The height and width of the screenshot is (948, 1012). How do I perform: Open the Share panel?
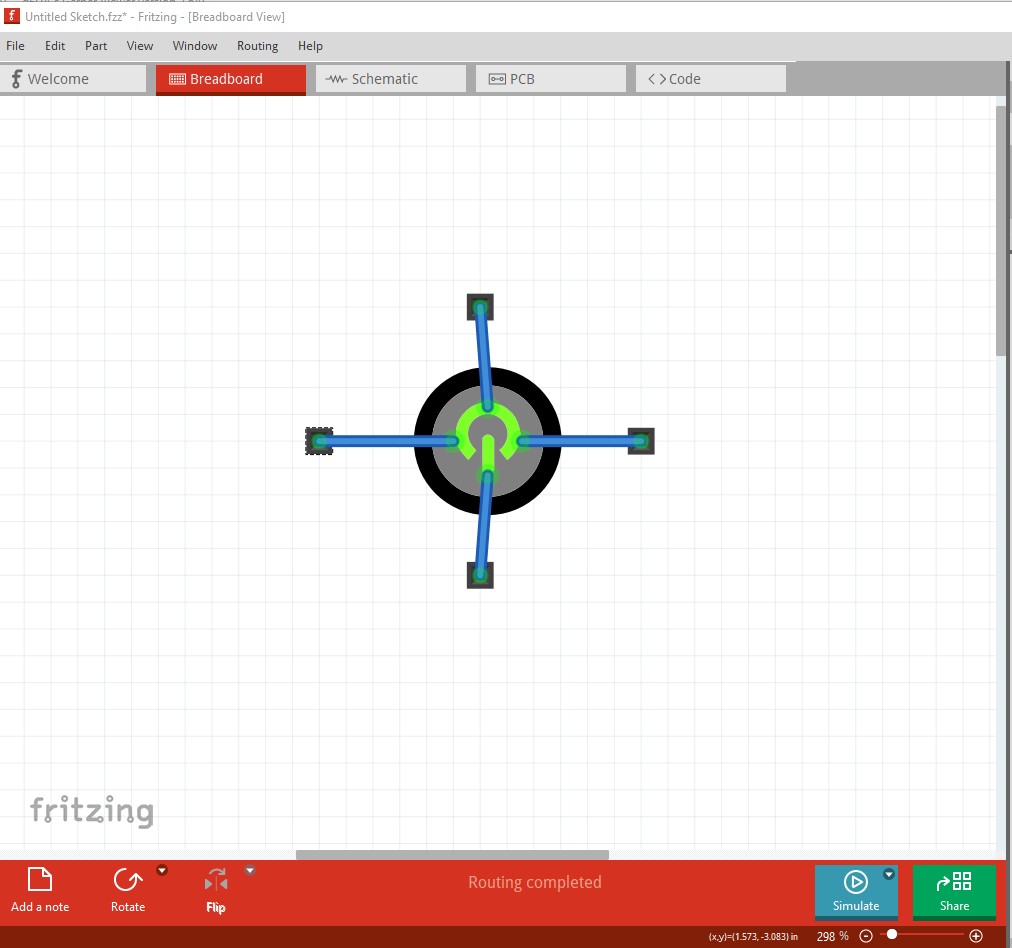pyautogui.click(x=954, y=891)
